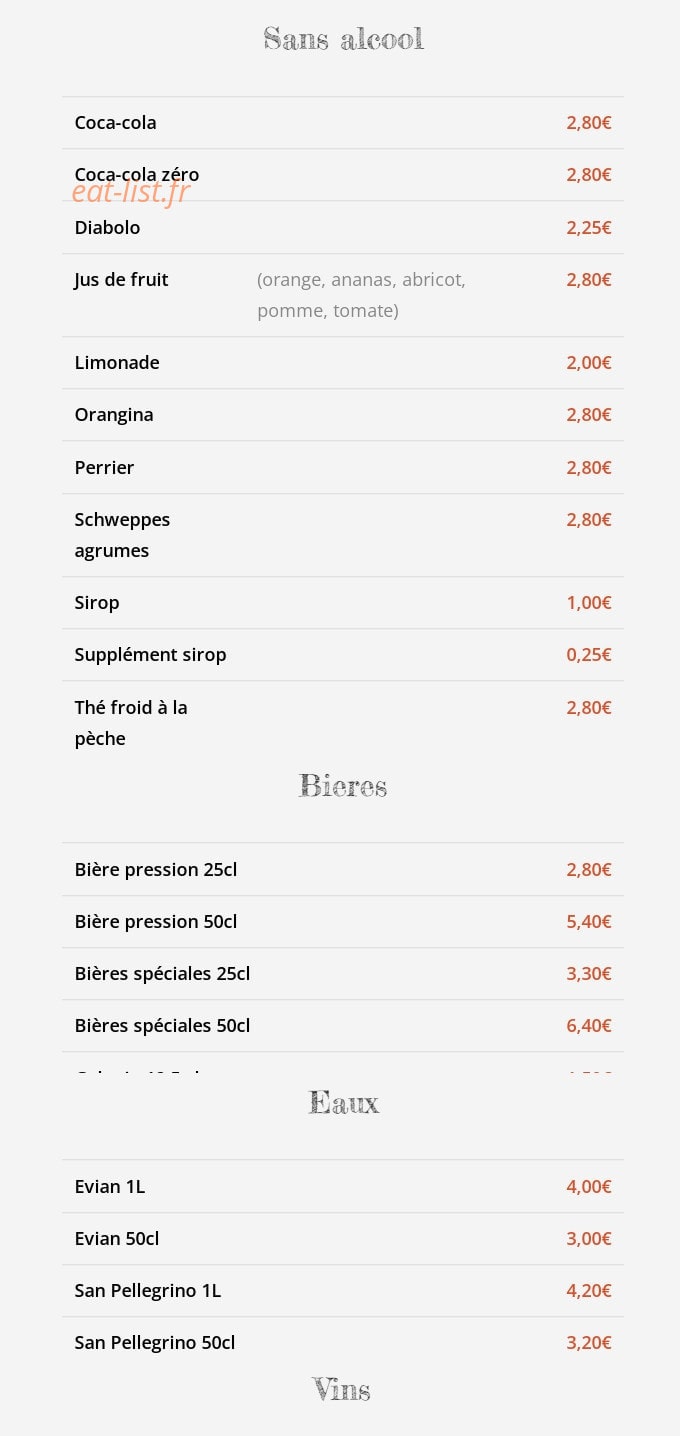Screen dimensions: 680x1436
Task: Click the Sans alcool section heading
Action: pyautogui.click(x=343, y=39)
